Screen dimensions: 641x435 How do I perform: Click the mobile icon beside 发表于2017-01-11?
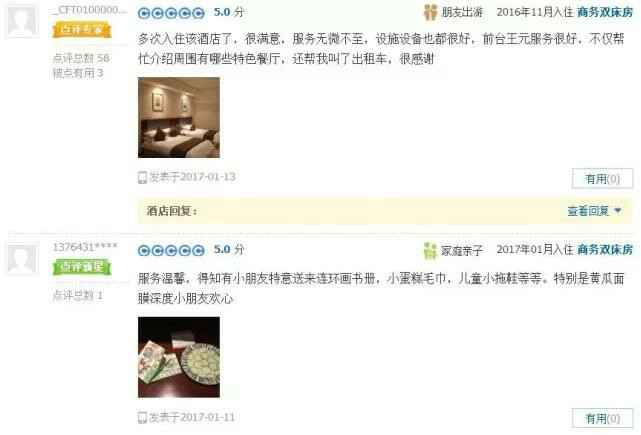142,417
